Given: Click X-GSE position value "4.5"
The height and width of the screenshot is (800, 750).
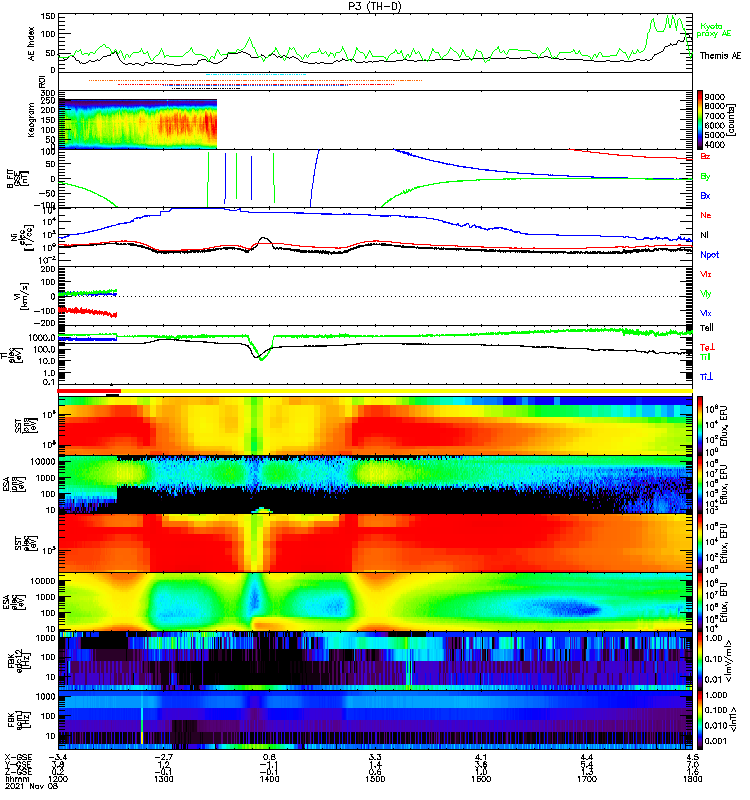Looking at the screenshot, I should coord(692,757).
